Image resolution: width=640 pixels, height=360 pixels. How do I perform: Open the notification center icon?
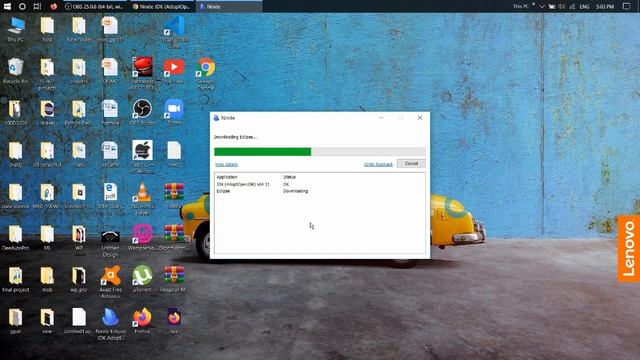(x=627, y=7)
